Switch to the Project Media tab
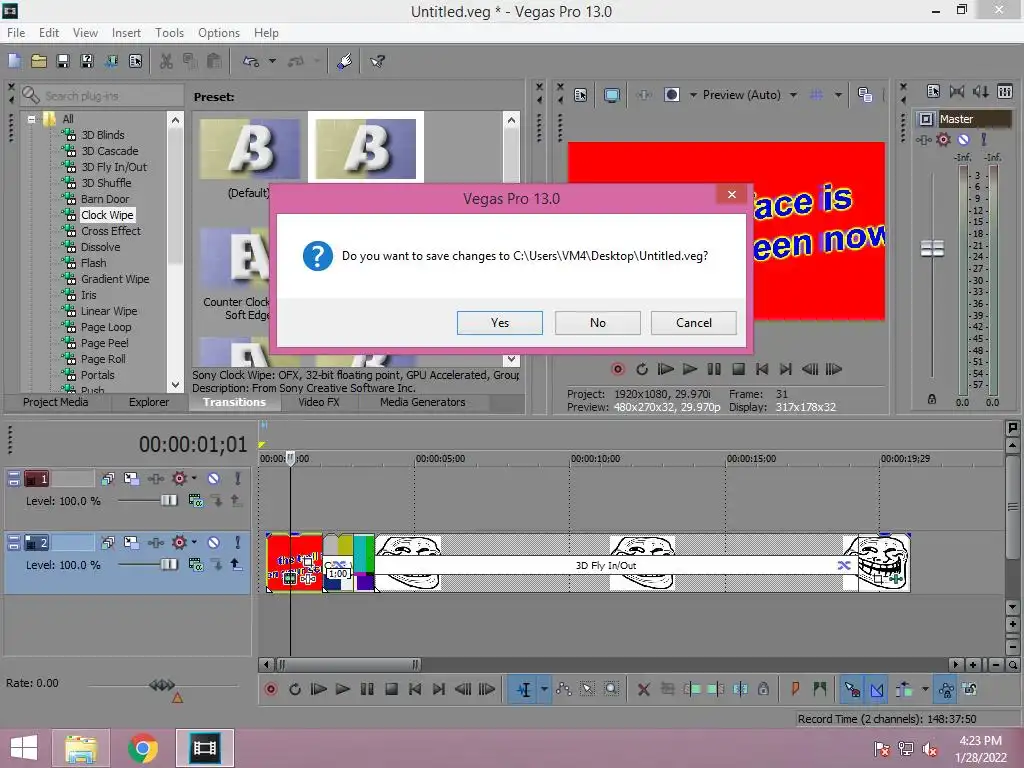 pyautogui.click(x=56, y=402)
